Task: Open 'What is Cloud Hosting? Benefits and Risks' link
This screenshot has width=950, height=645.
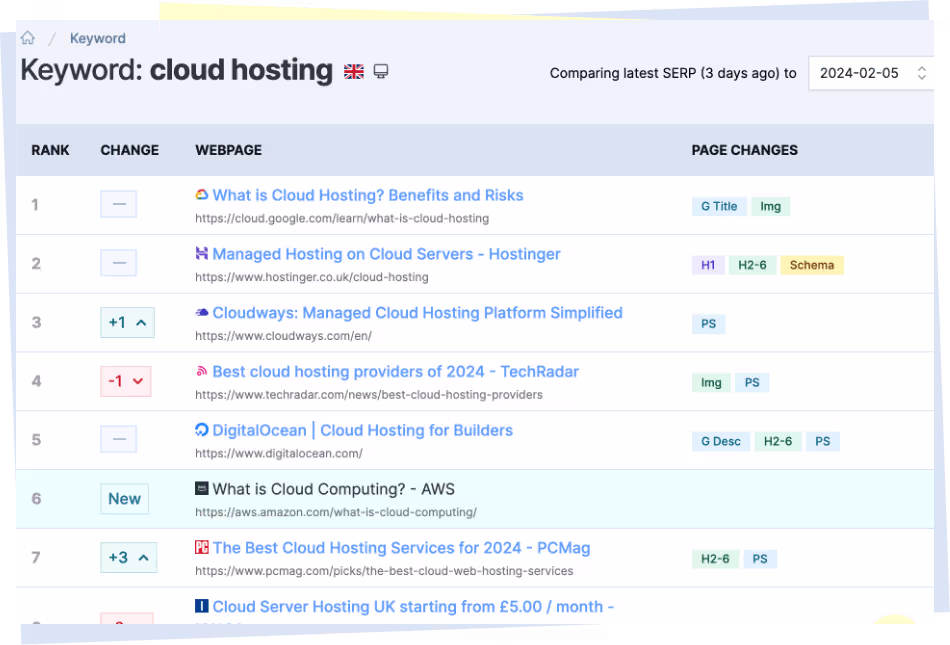Action: tap(368, 195)
